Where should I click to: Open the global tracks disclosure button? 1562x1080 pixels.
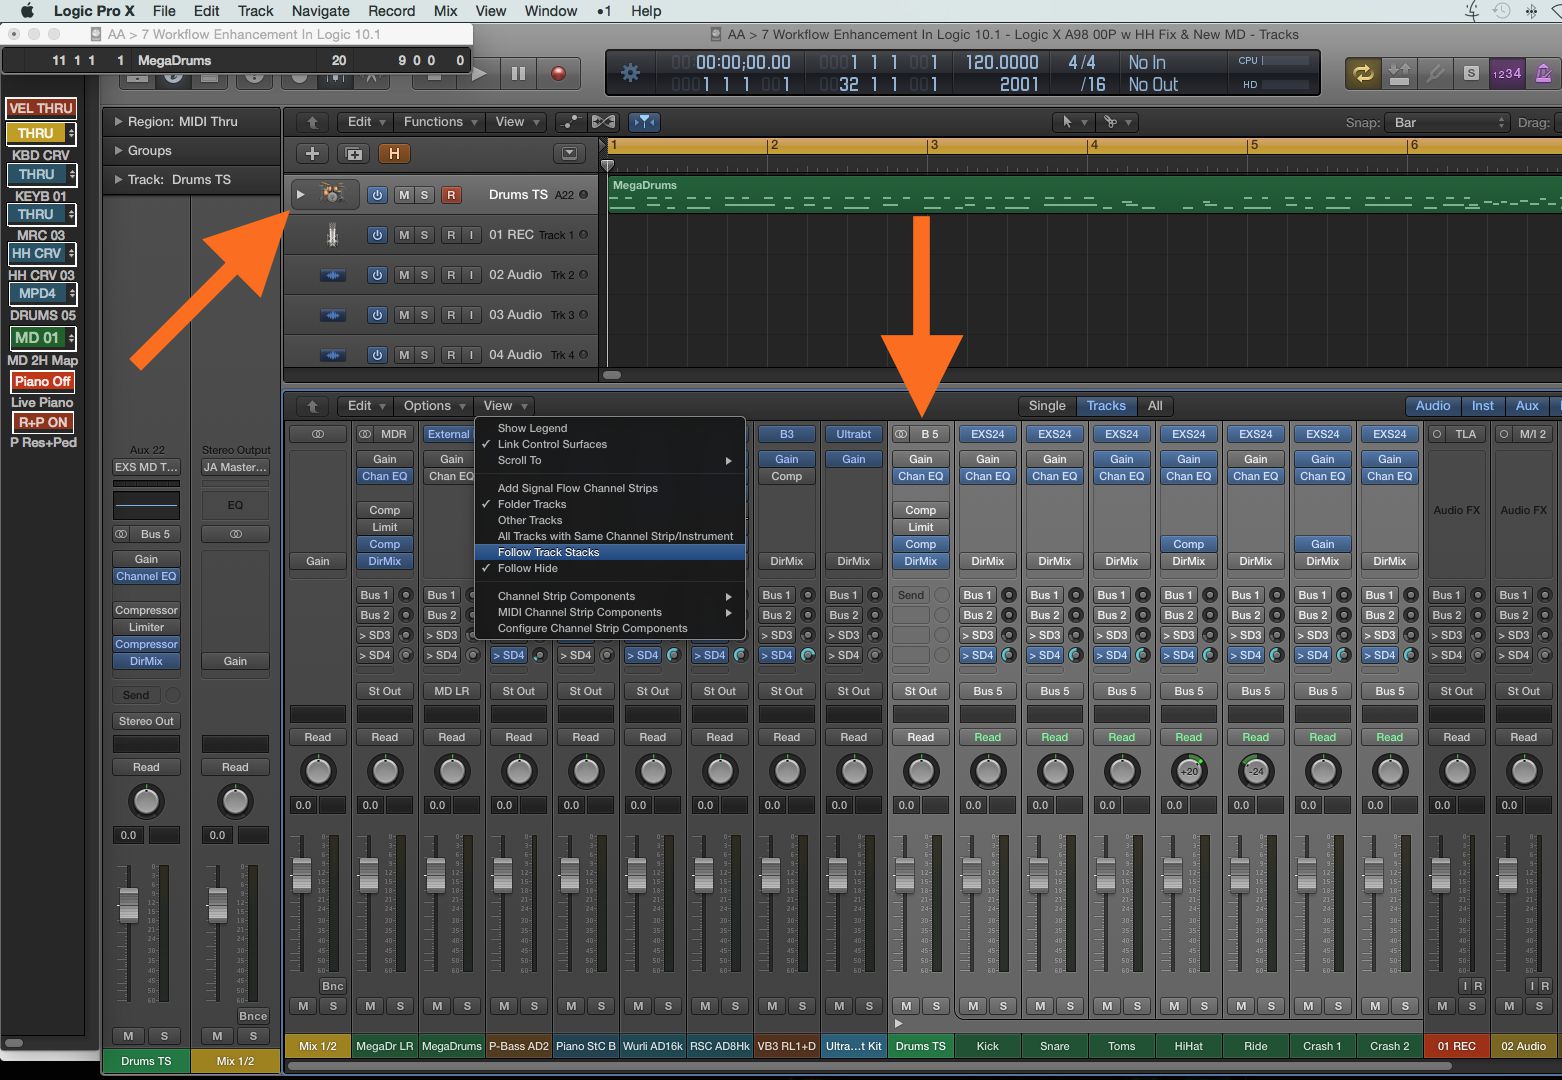click(x=569, y=154)
